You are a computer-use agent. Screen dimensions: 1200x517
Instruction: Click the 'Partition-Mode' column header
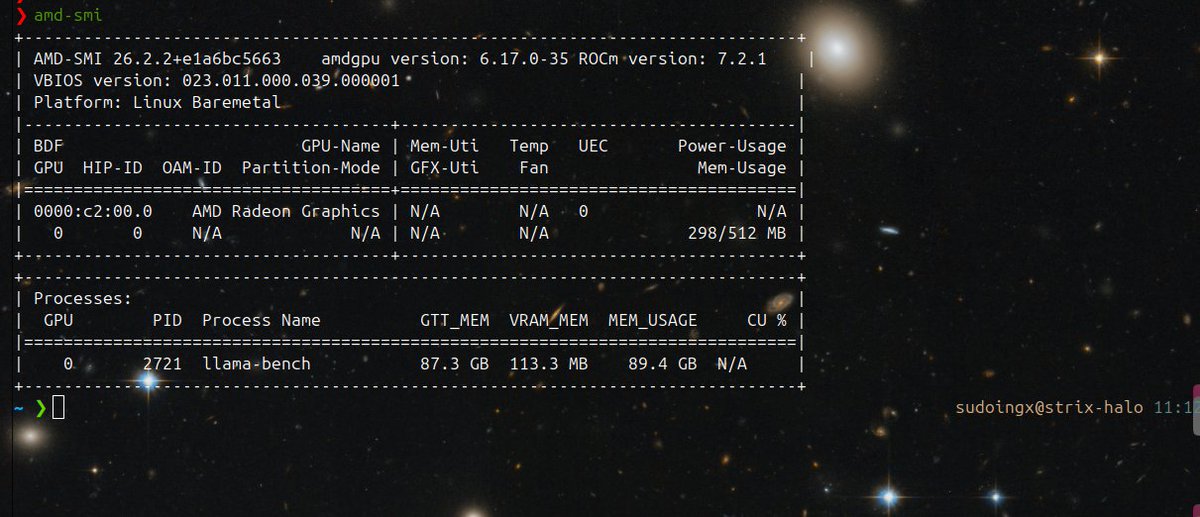tap(311, 168)
